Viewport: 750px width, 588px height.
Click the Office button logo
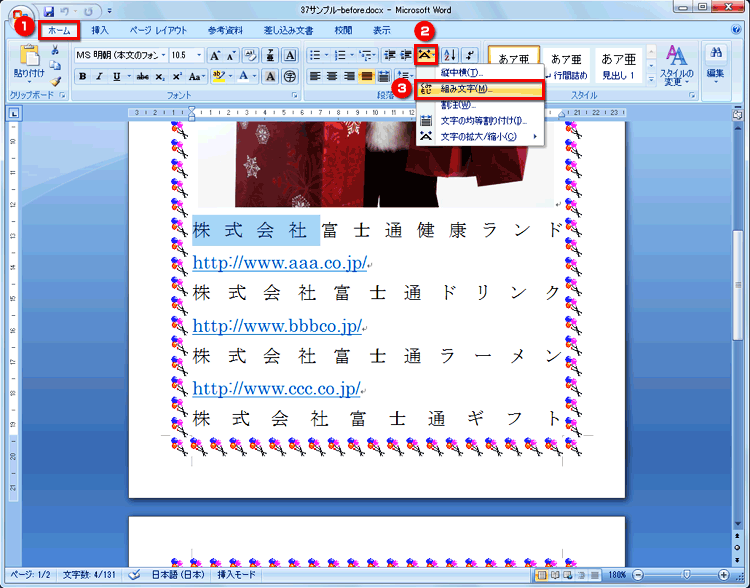pyautogui.click(x=20, y=16)
